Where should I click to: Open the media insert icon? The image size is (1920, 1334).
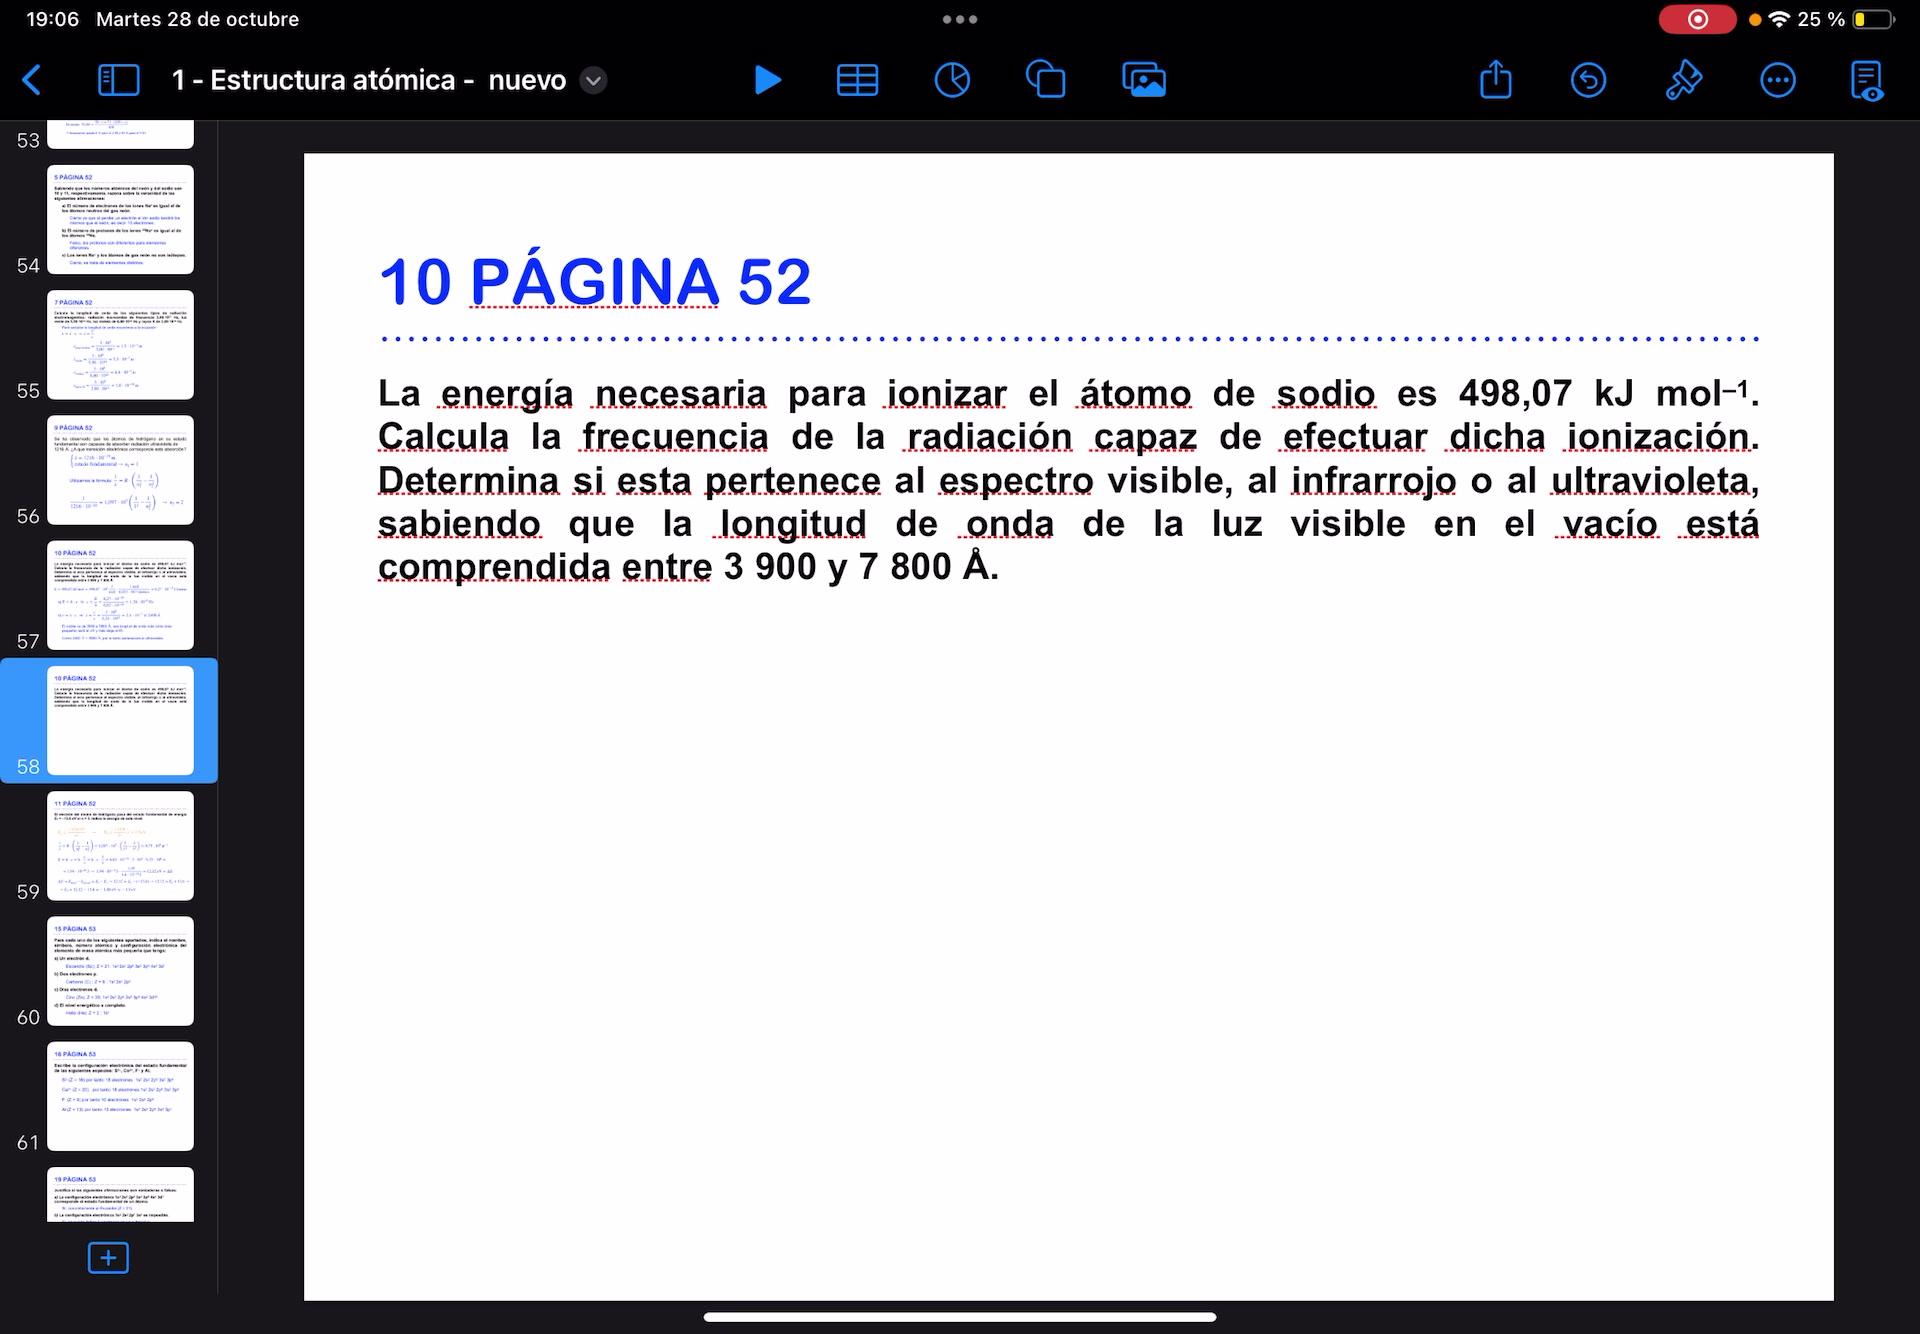tap(1144, 80)
